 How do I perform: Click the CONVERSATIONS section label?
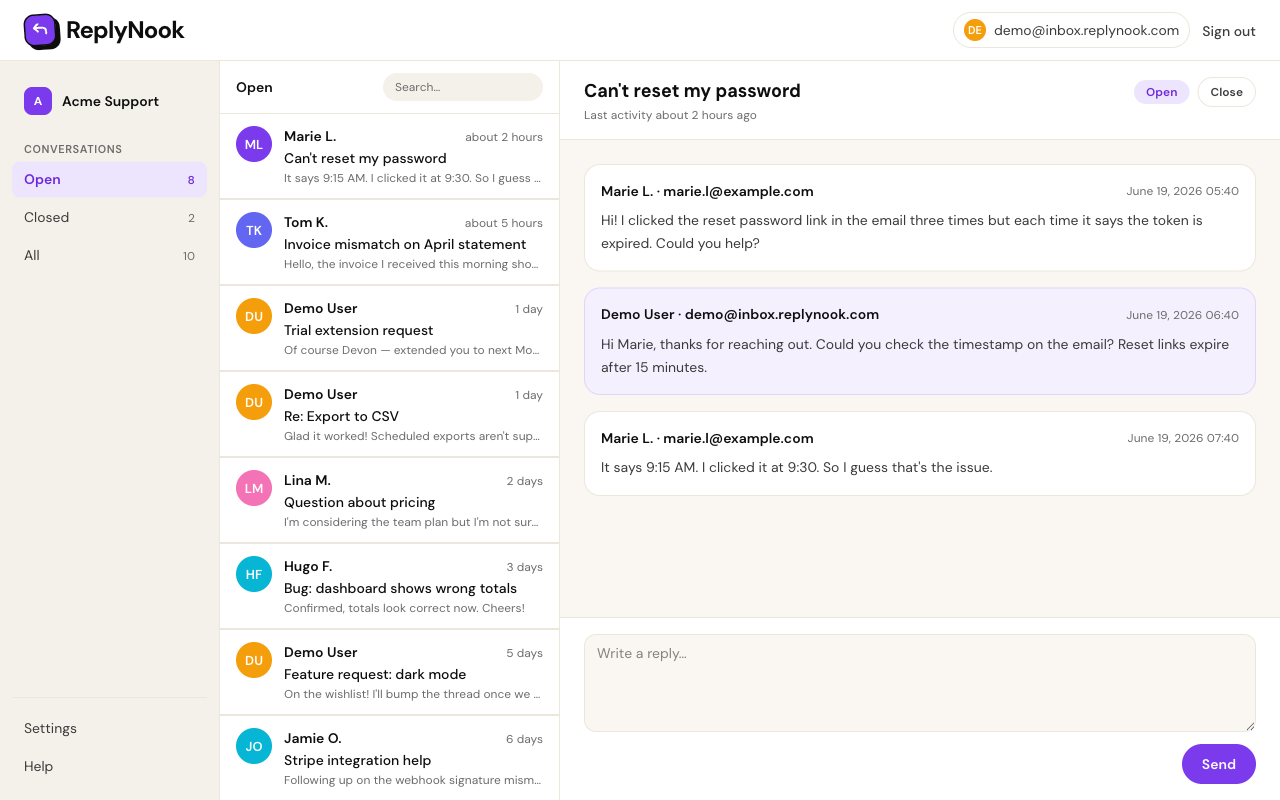tap(73, 149)
